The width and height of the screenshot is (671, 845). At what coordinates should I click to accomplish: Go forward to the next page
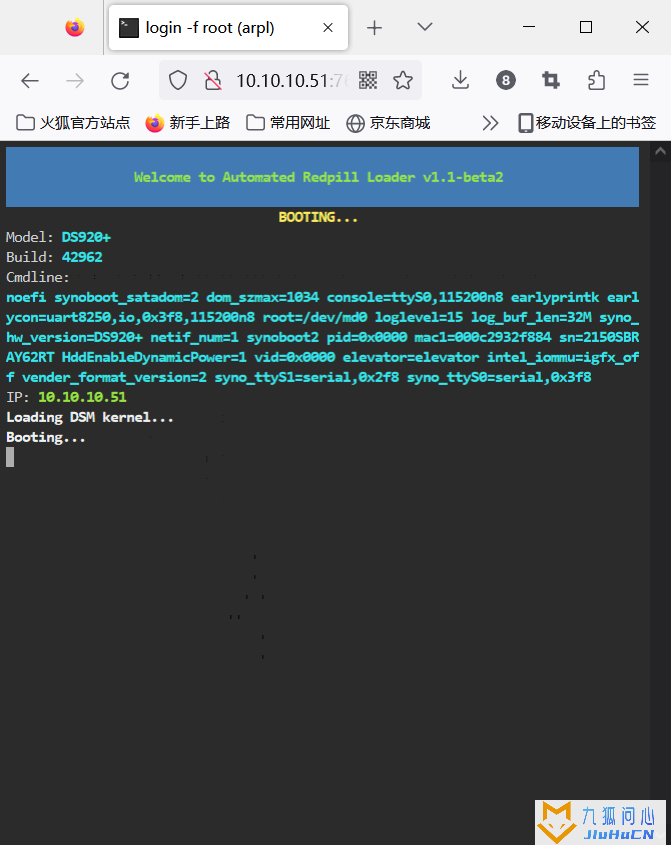pos(75,81)
